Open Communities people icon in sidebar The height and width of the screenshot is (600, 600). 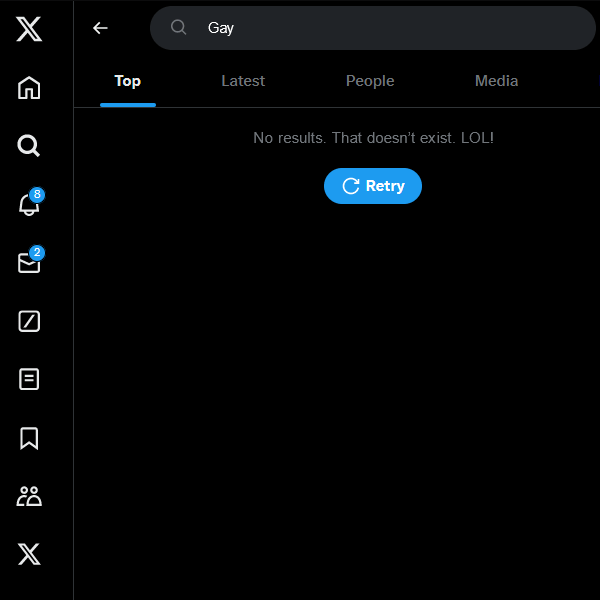coord(29,496)
